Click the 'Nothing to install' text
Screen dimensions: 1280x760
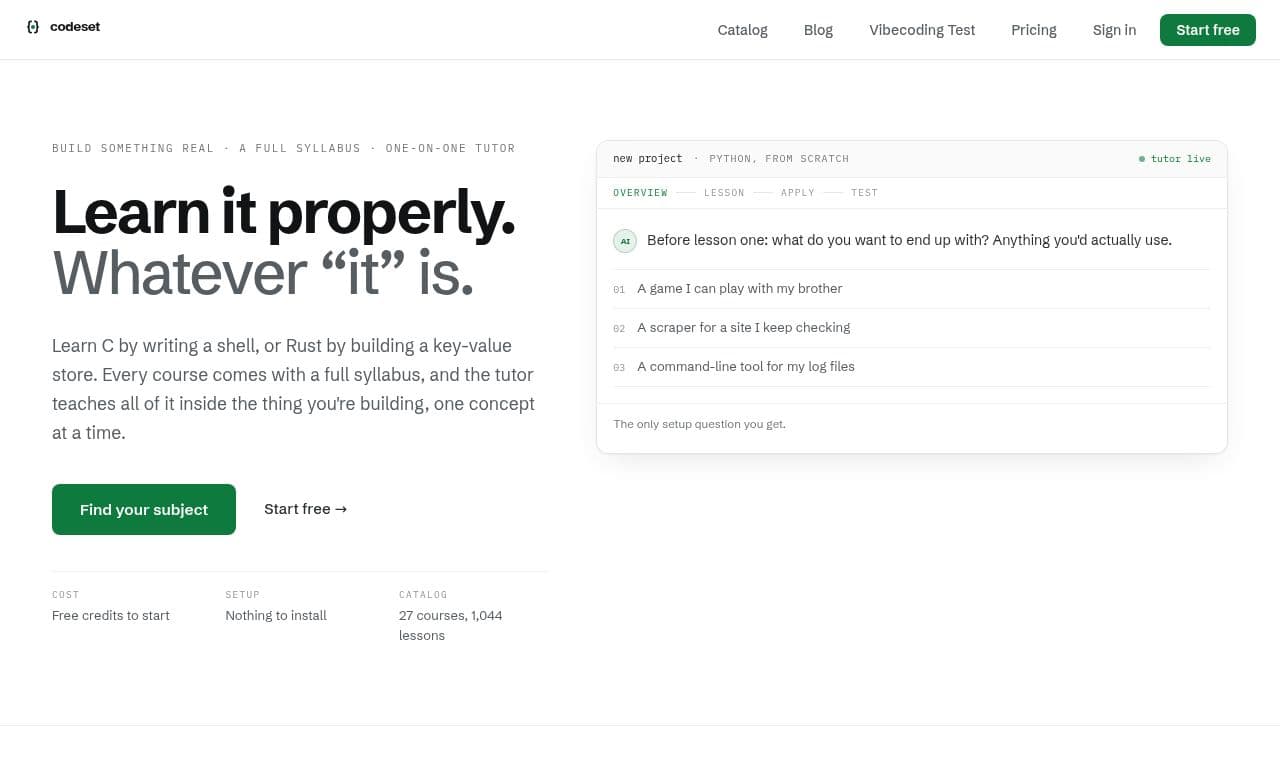click(x=276, y=615)
